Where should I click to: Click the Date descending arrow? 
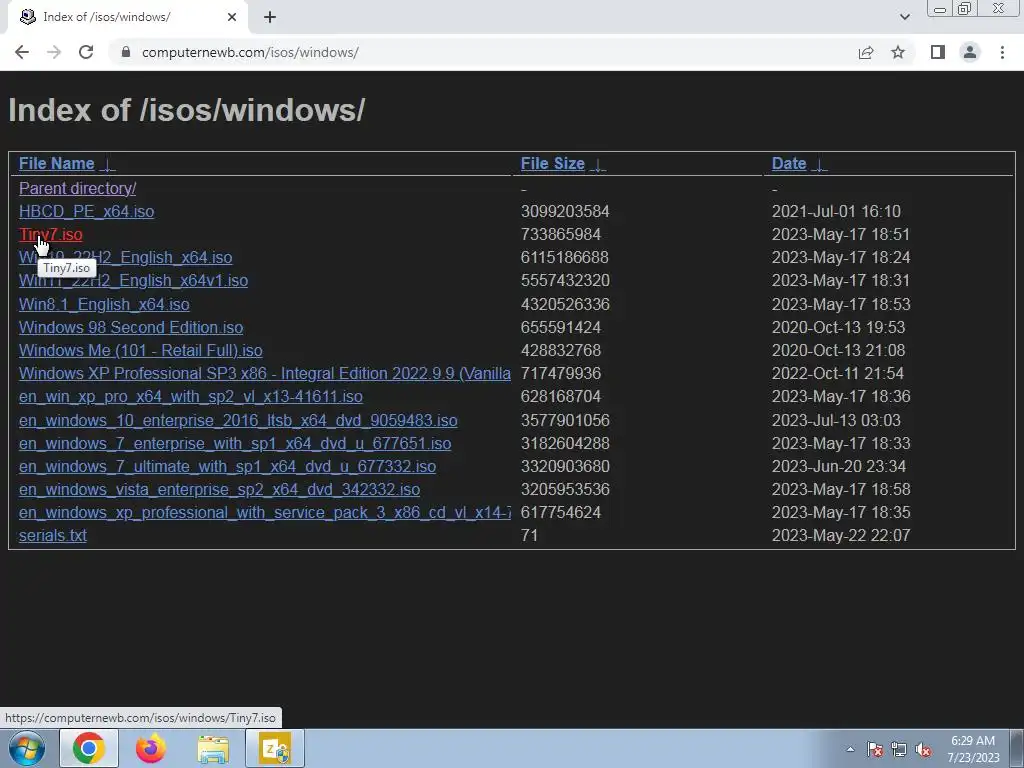point(820,164)
